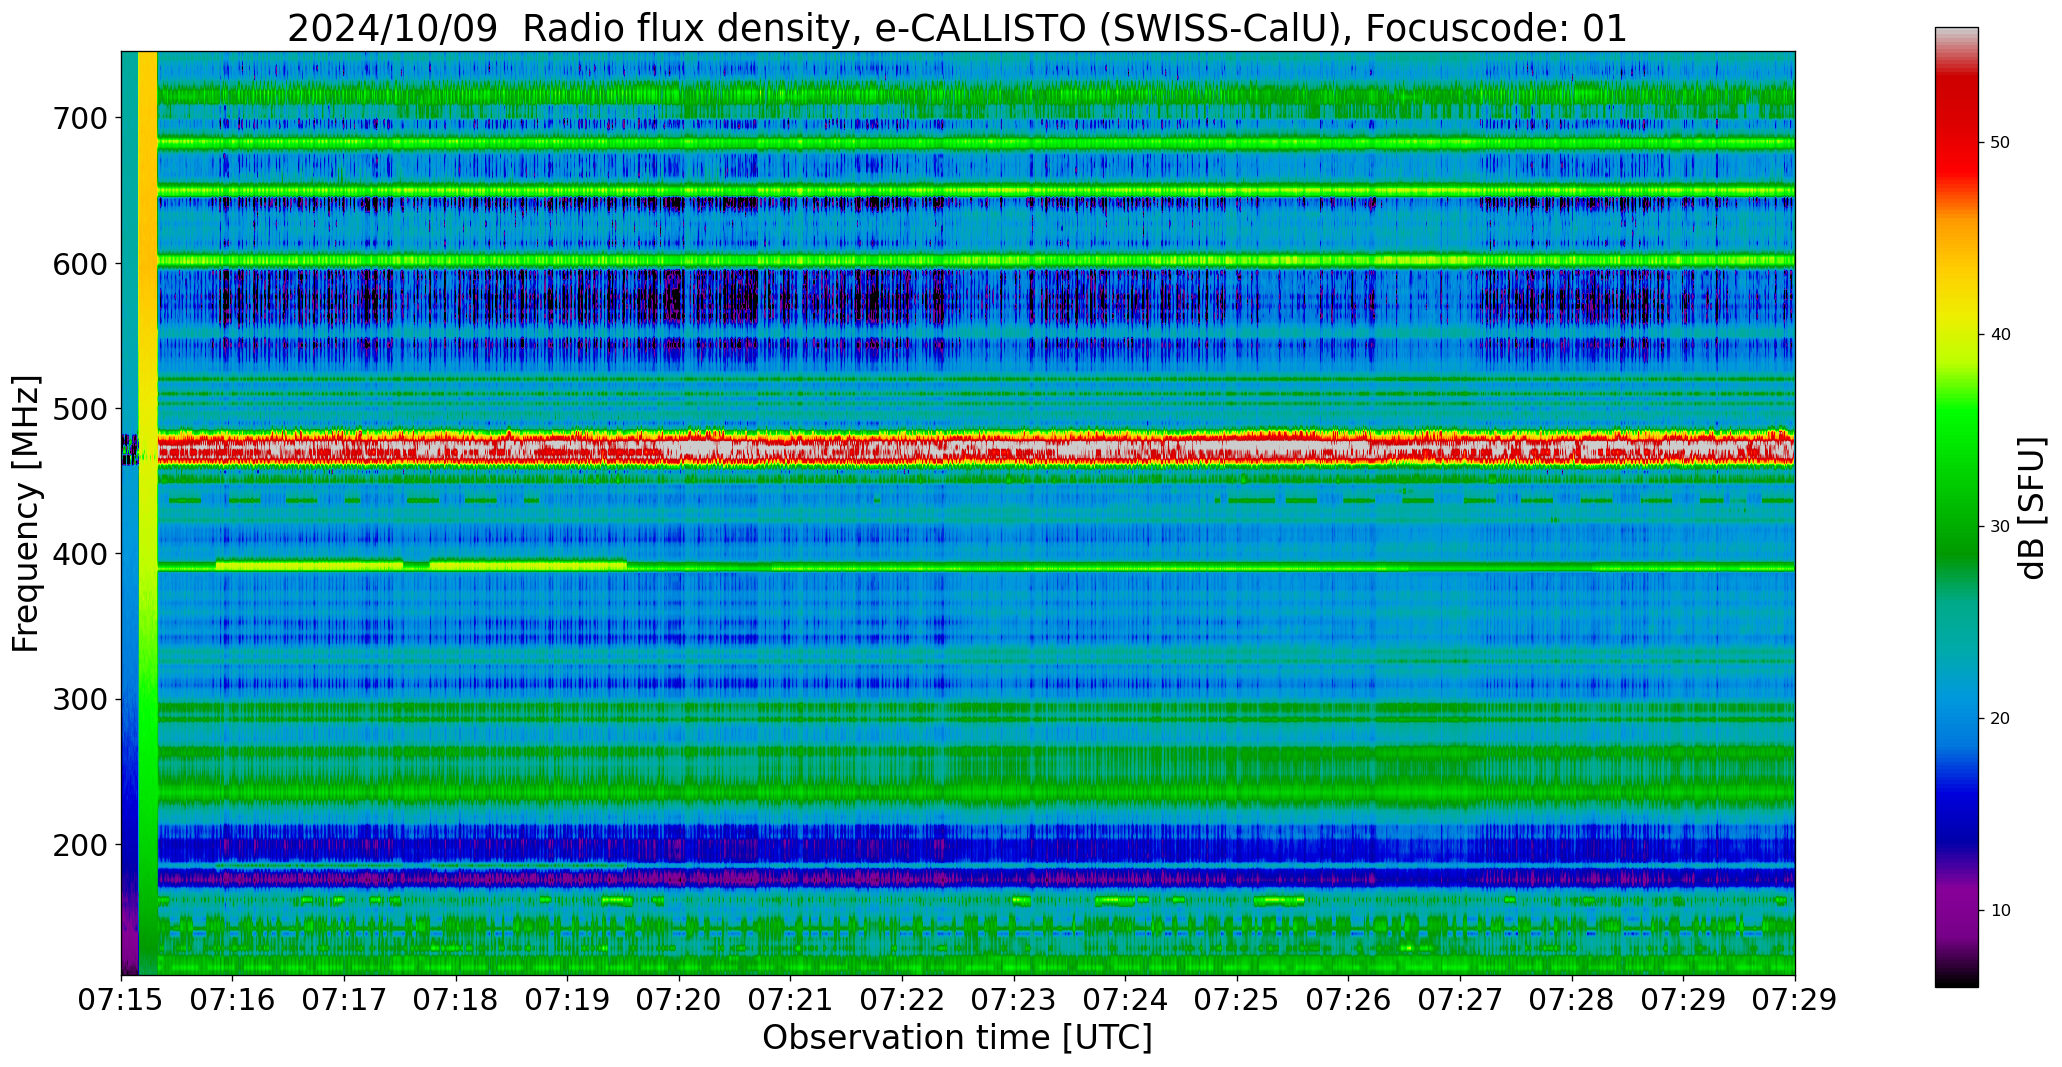
Task: Click the 07:26 time tick label
Action: [x=1349, y=1000]
